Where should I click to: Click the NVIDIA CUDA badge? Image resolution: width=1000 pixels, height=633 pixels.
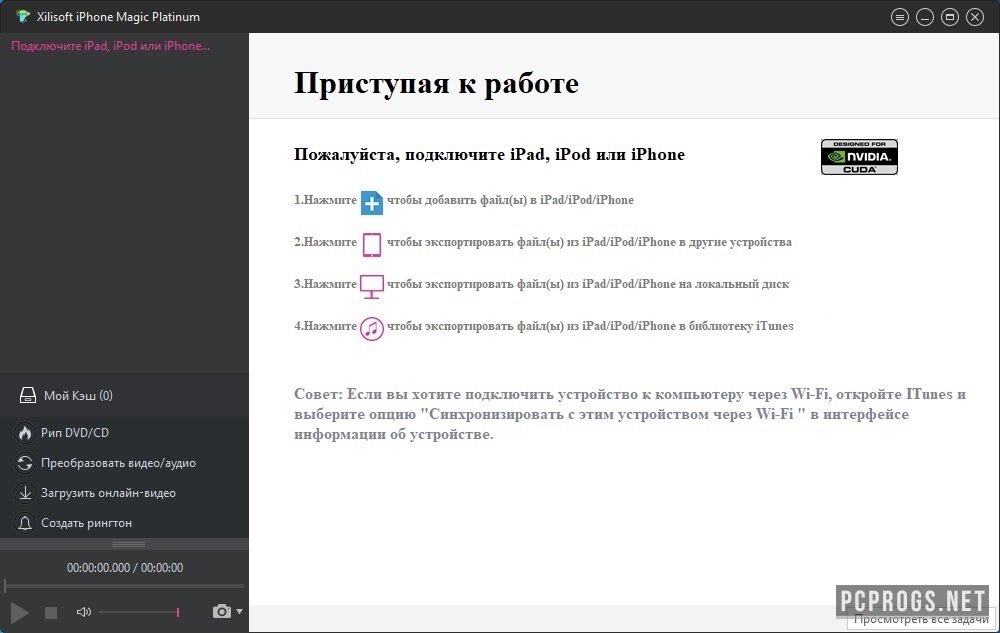[x=859, y=157]
